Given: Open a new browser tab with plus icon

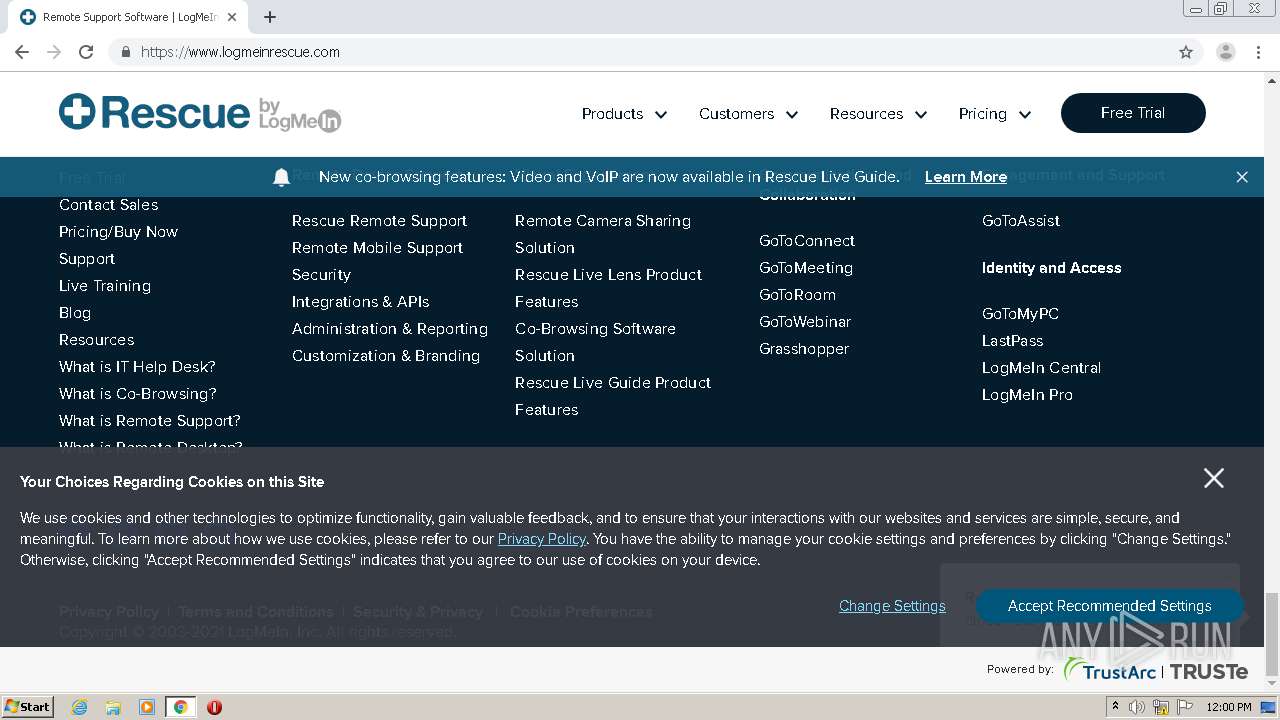Looking at the screenshot, I should 270,17.
